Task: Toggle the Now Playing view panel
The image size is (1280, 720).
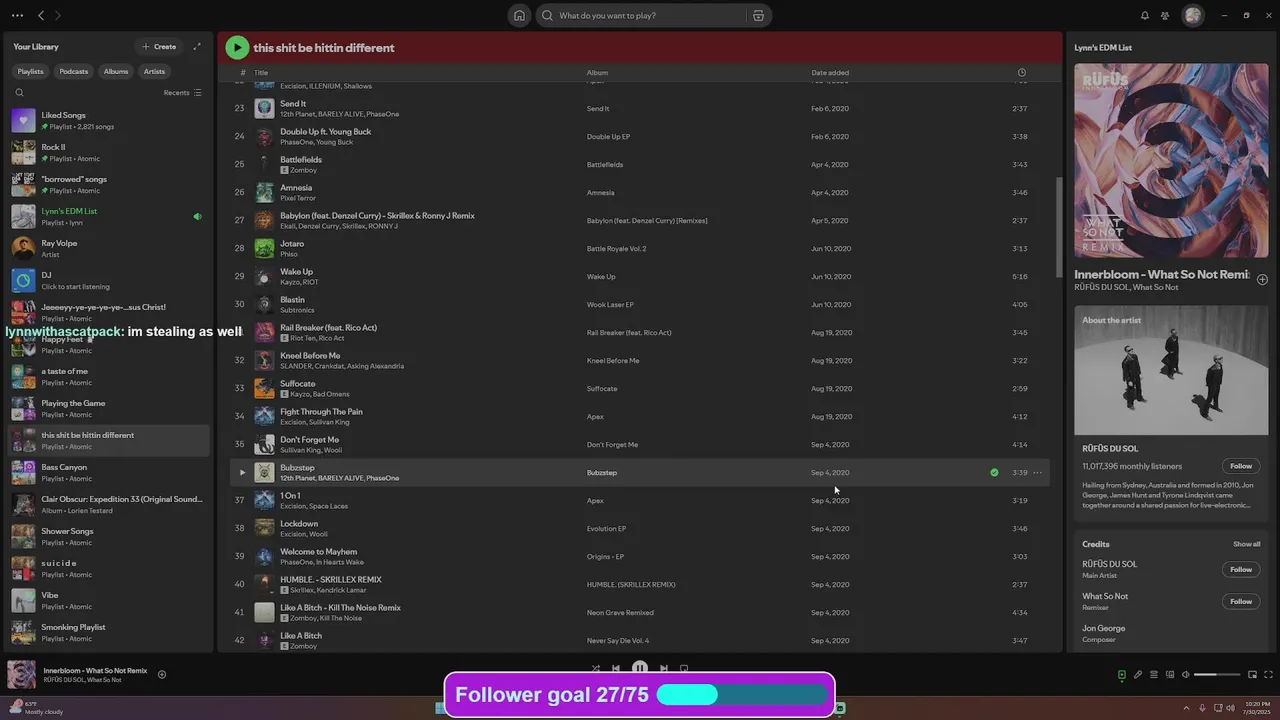Action: tap(1121, 674)
